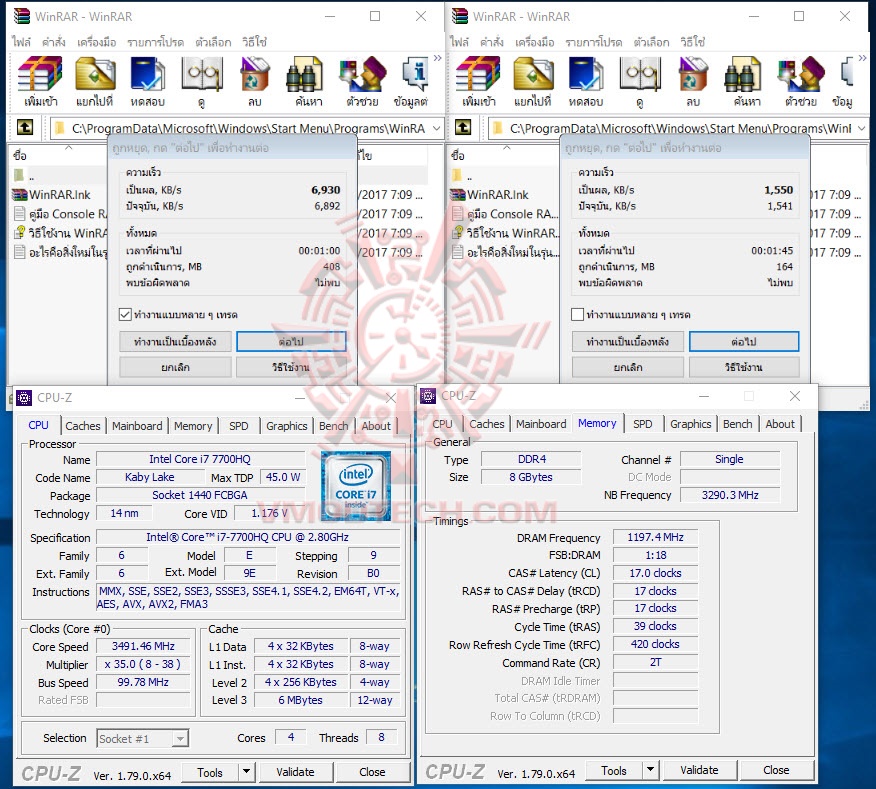Expand toolbar overflow chevron in left WinRAR window

(437, 58)
